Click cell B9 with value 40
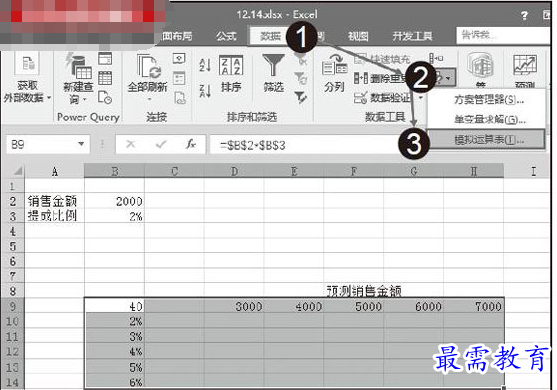557x390 pixels. pos(114,306)
